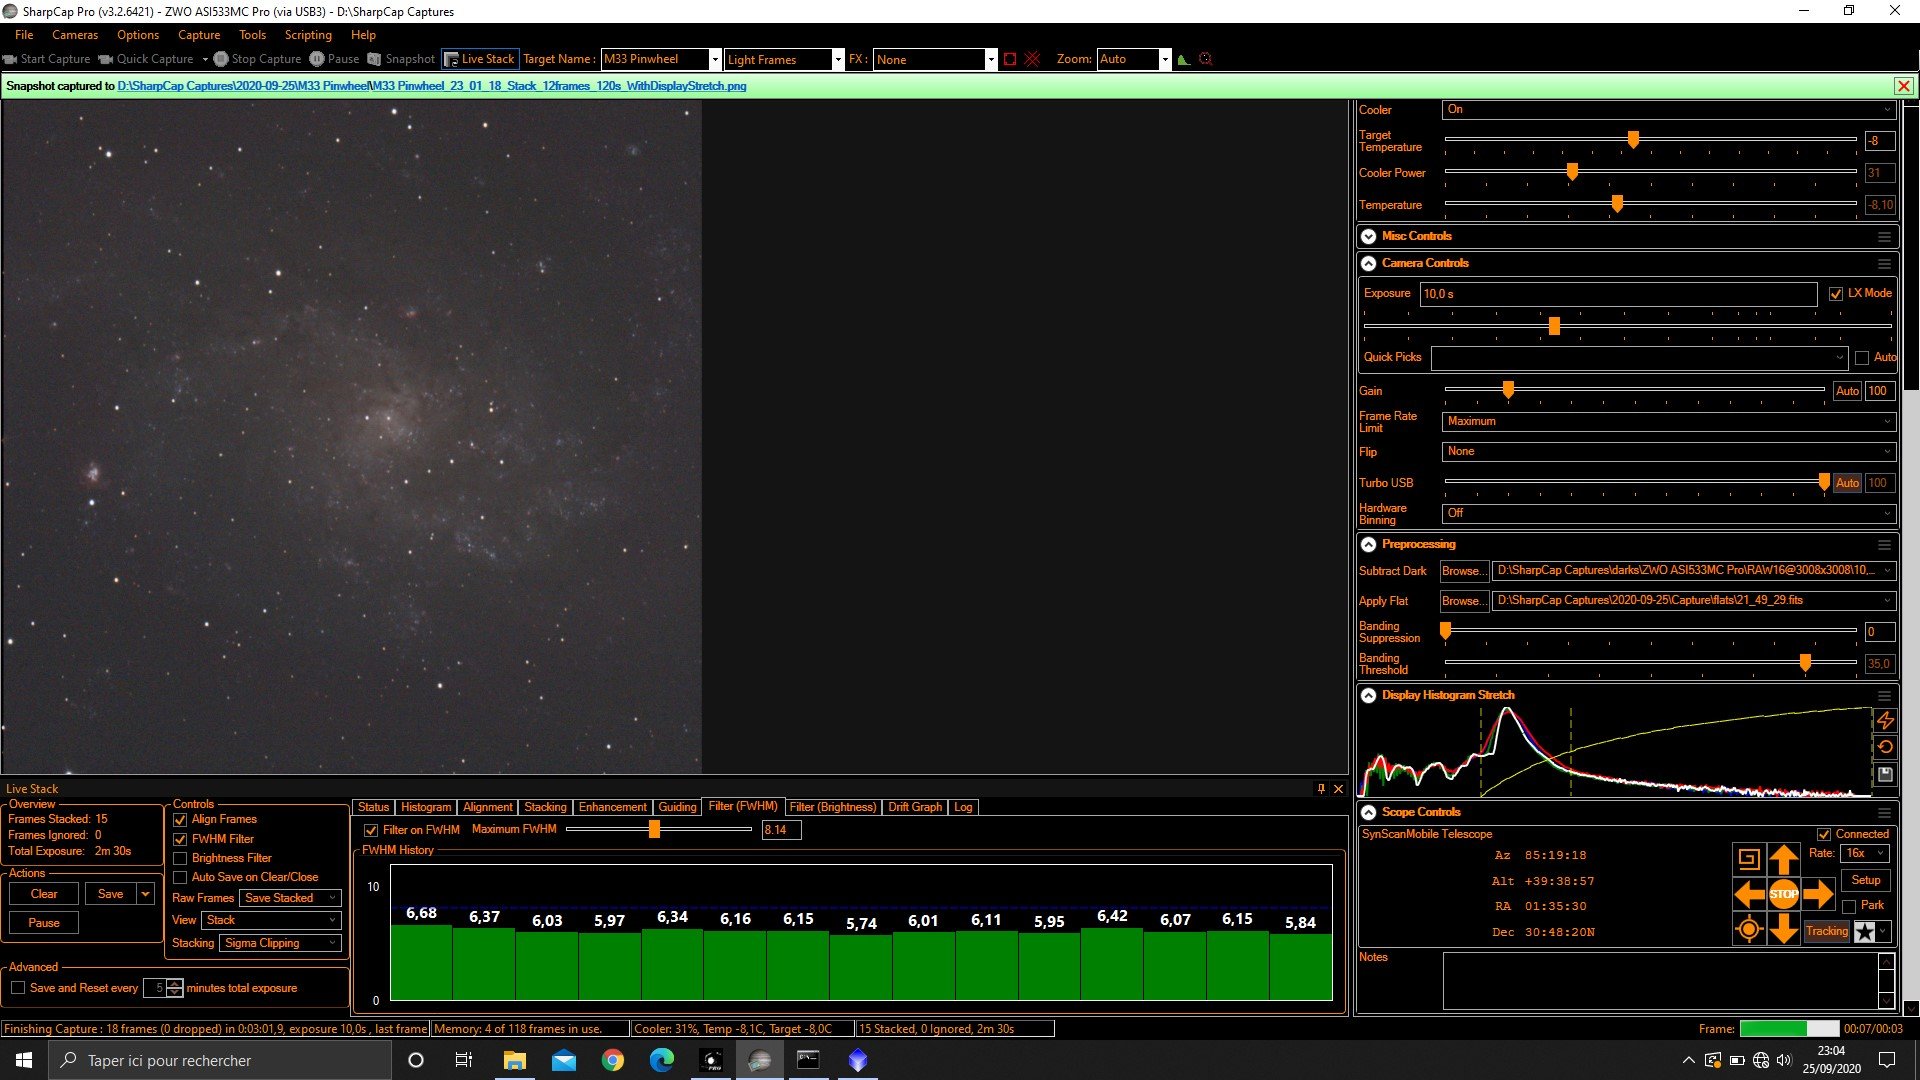Collapse the Scope Controls section

pos(1368,813)
